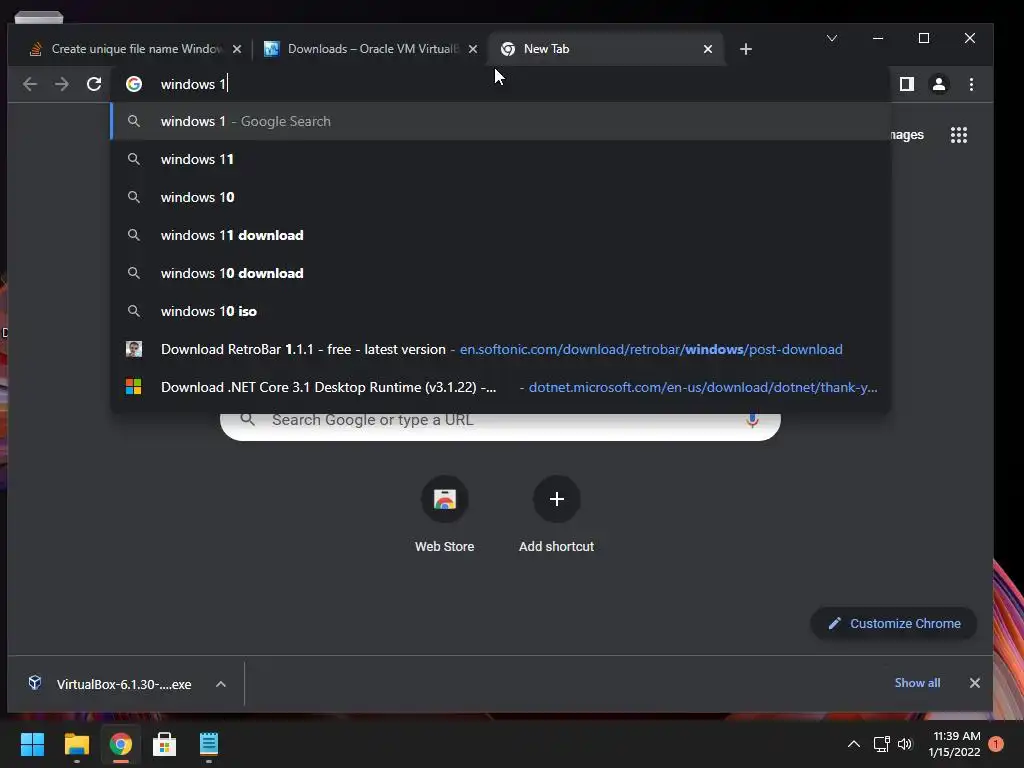Open the side panel icon
This screenshot has width=1024, height=768.
point(906,84)
